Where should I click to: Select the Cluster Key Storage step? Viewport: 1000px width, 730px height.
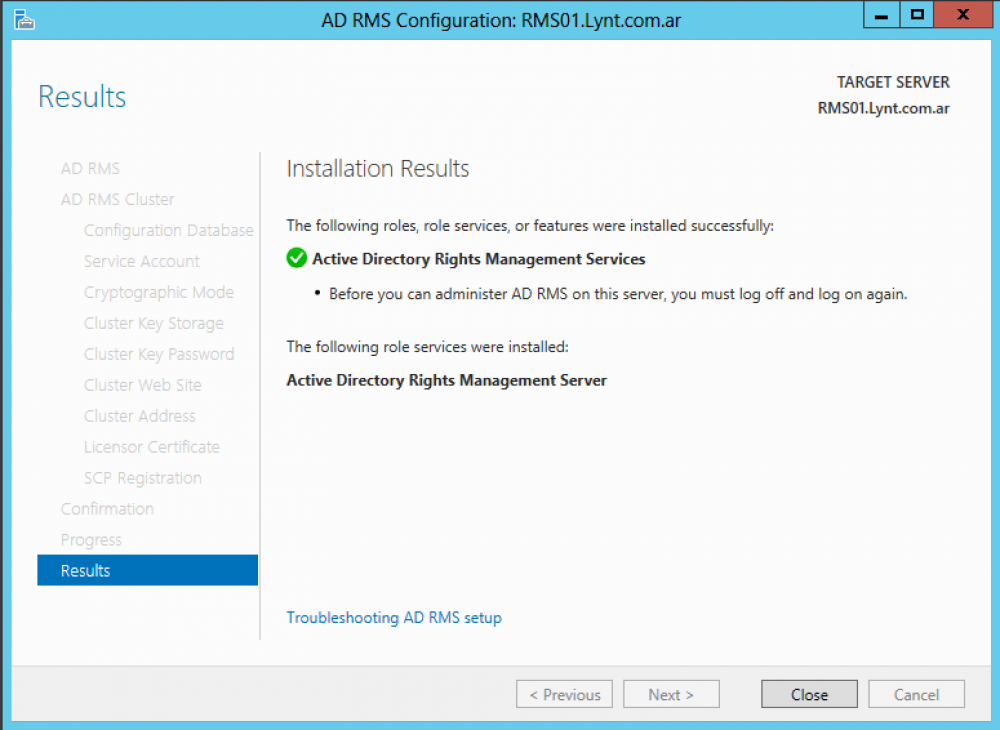coord(154,323)
